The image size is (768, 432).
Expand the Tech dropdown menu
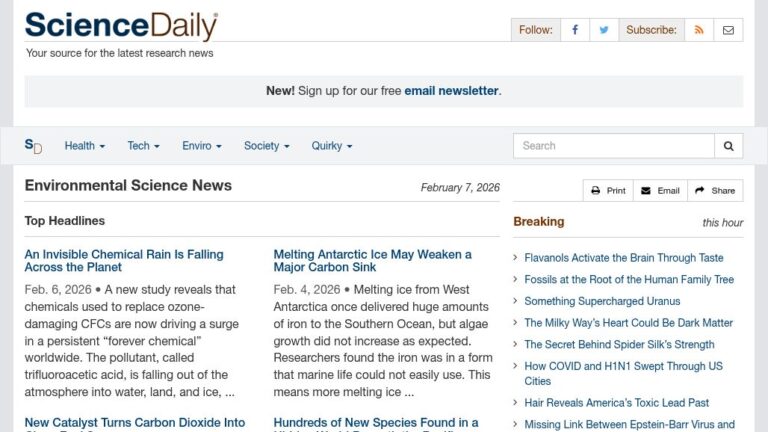(143, 146)
